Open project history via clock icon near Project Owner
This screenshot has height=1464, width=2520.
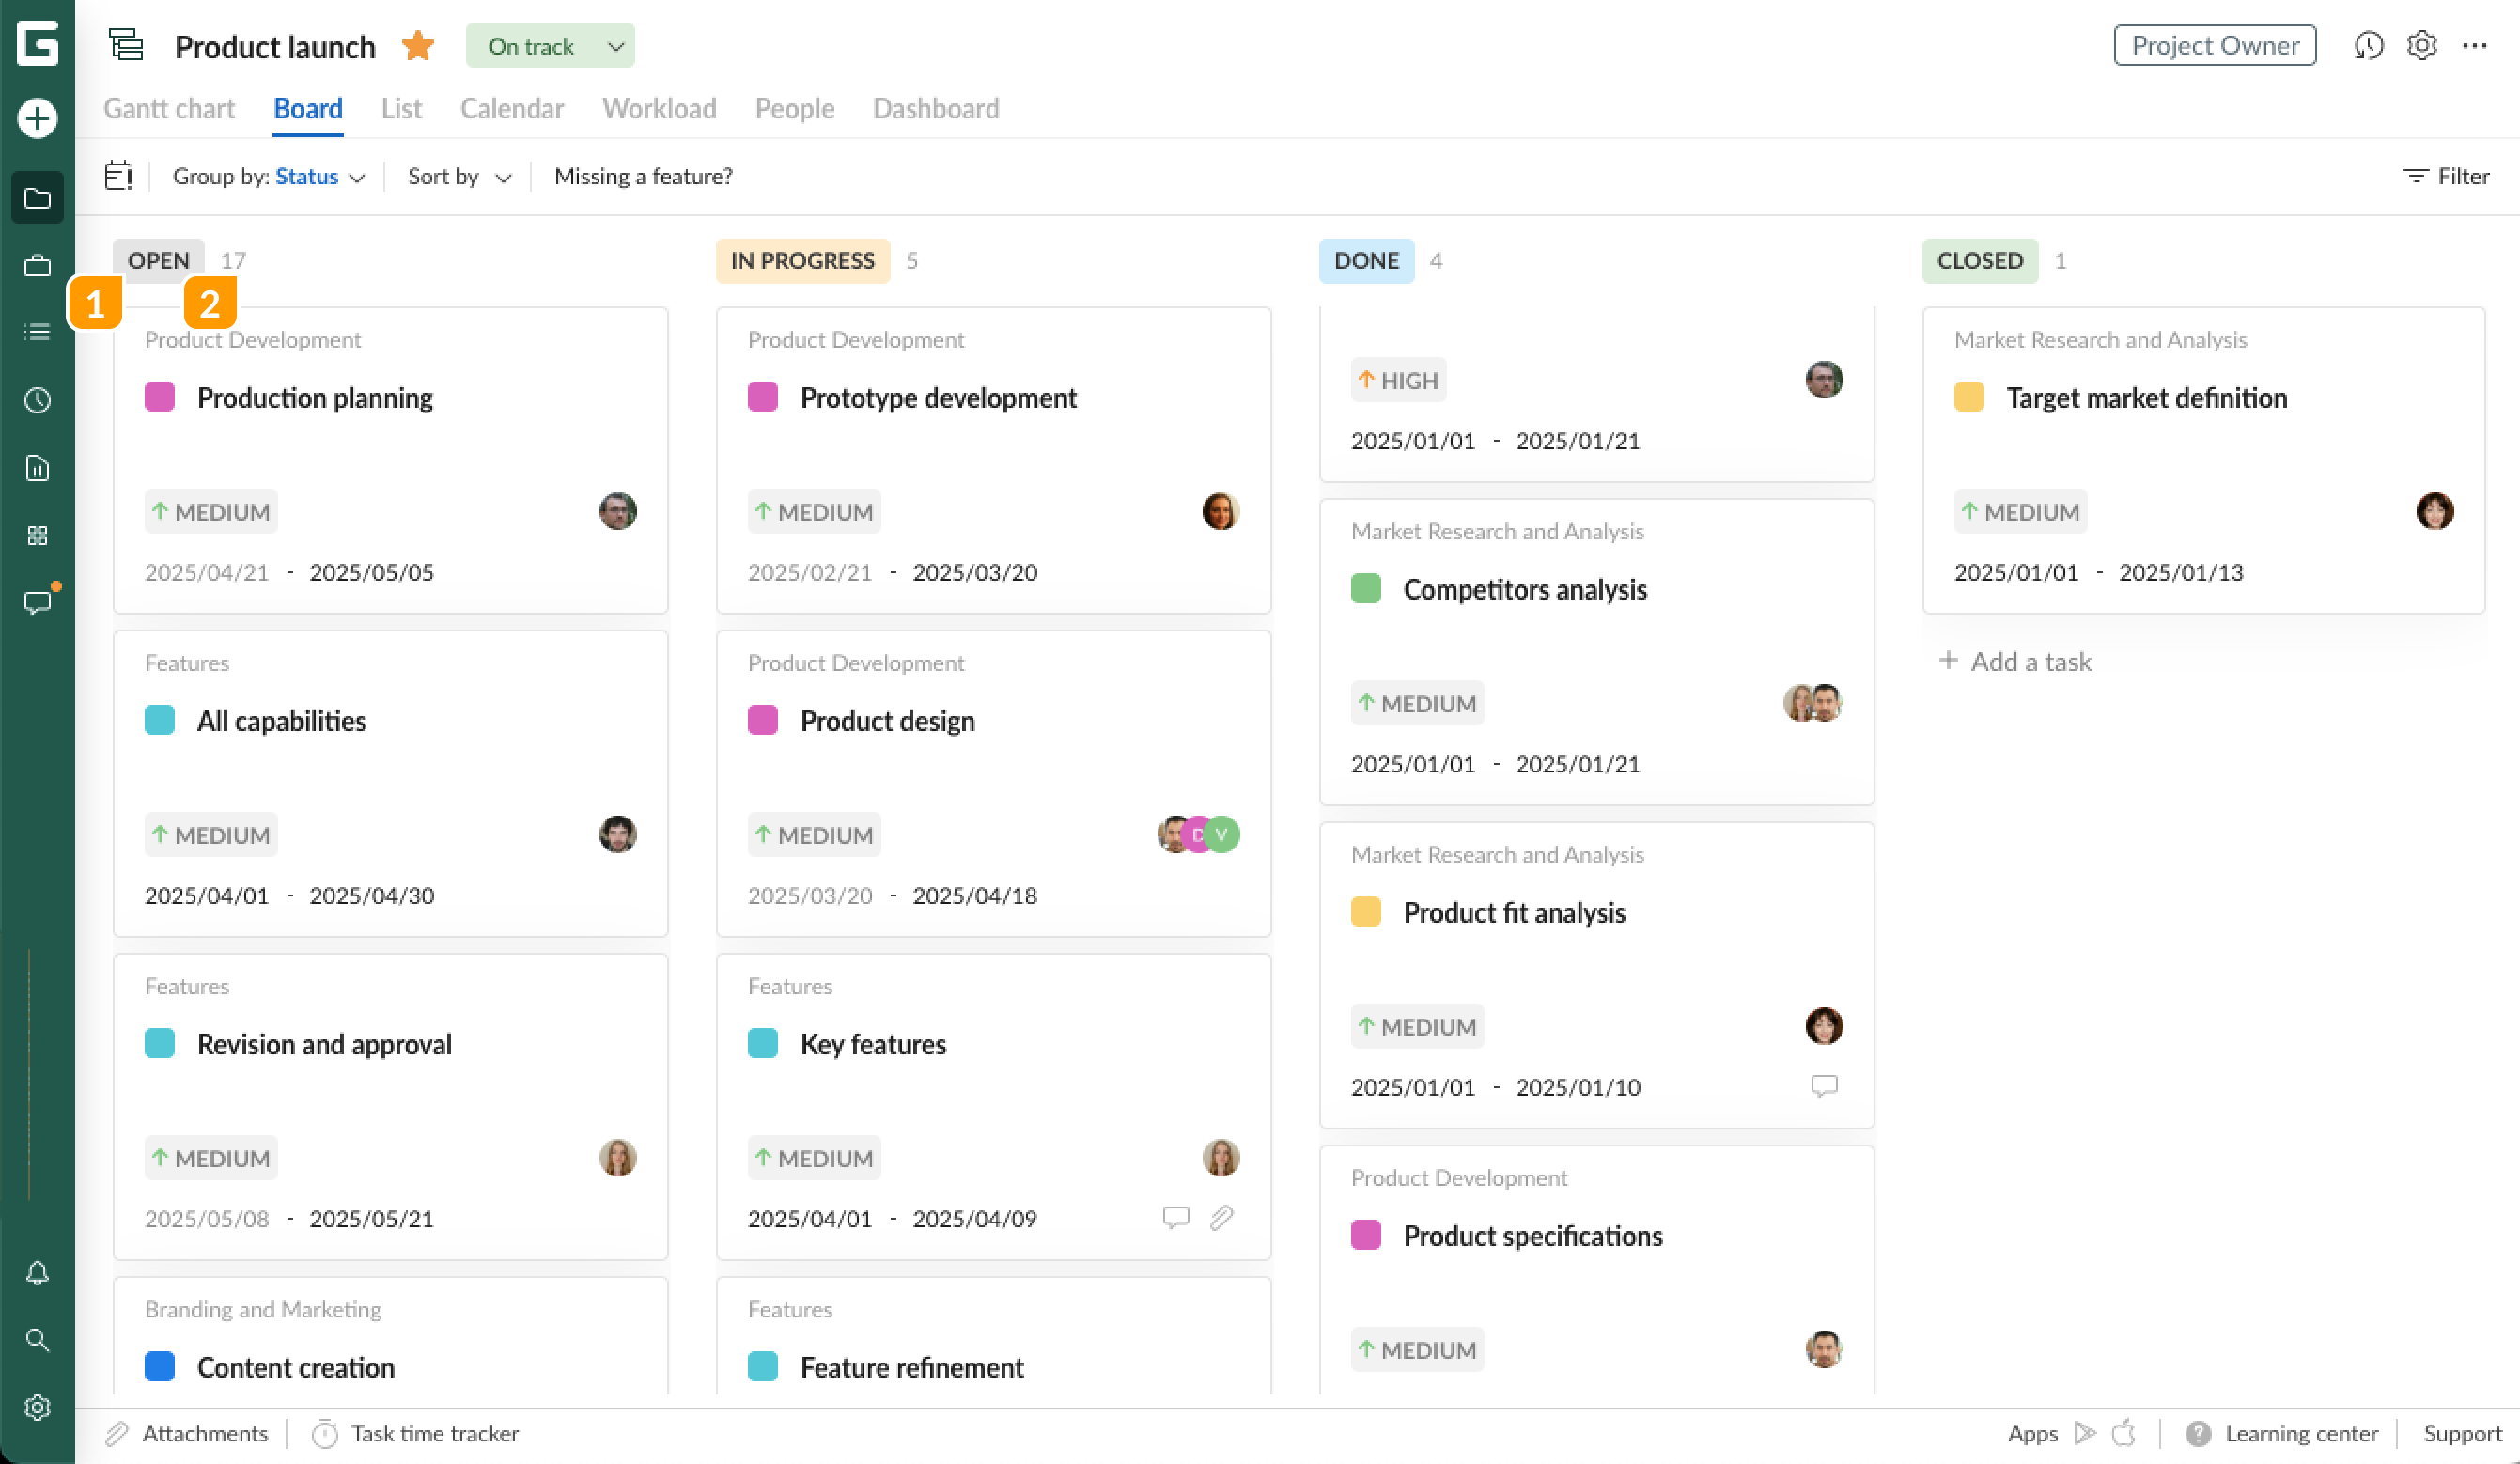point(2368,45)
